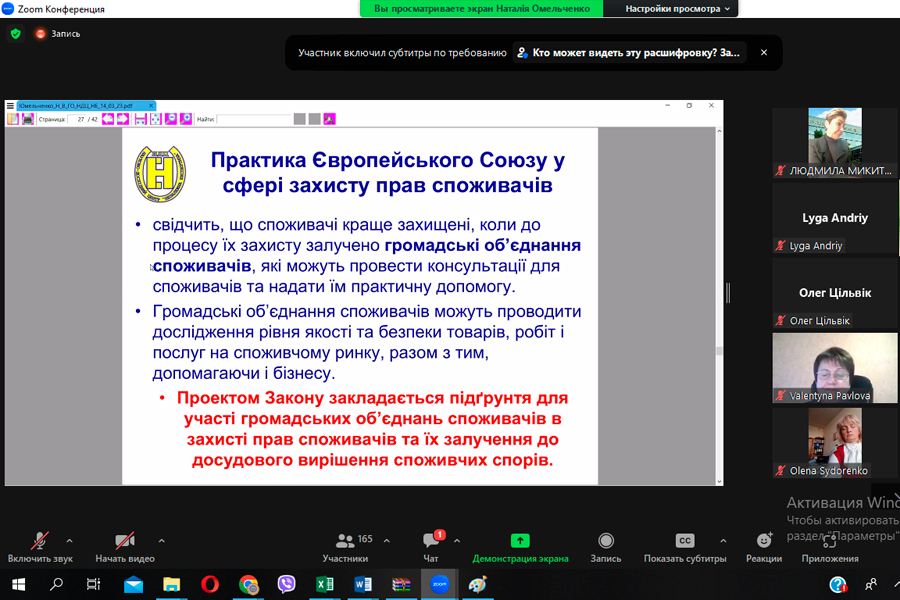Click the Найти search input field

(254, 119)
